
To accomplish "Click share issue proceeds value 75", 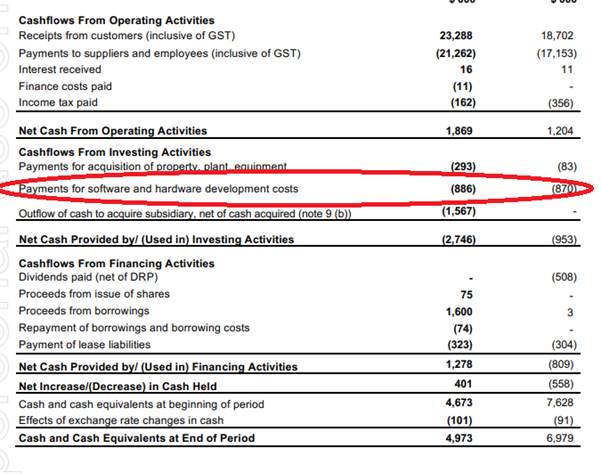I will point(466,294).
